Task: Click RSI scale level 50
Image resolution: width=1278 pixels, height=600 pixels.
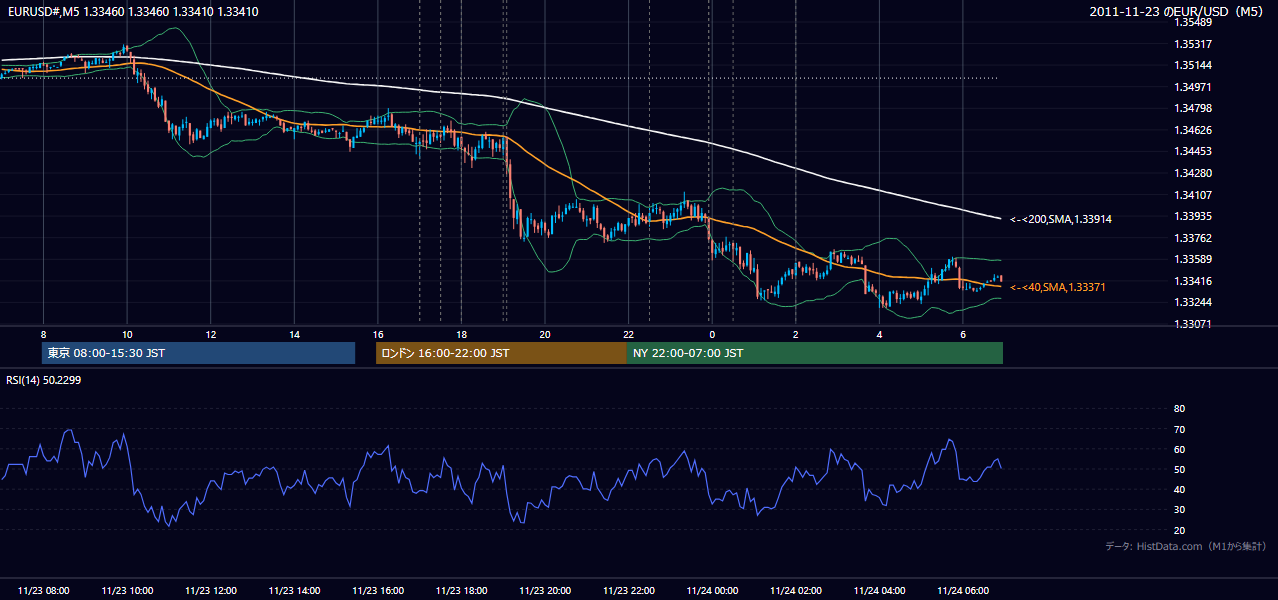Action: [1179, 469]
